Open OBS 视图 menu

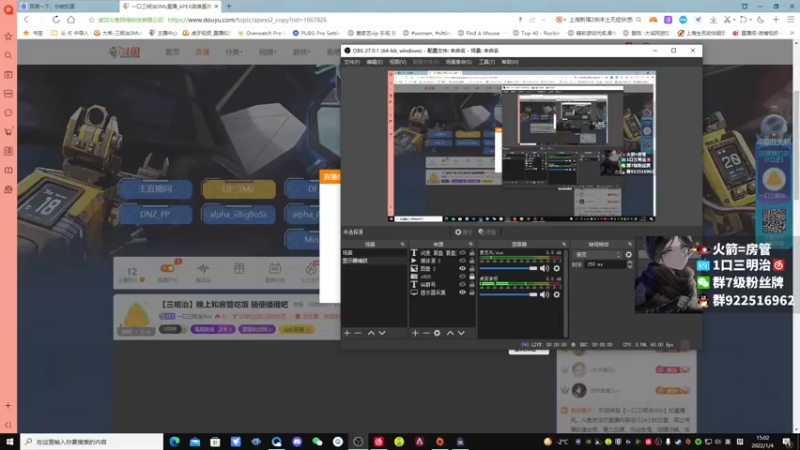pyautogui.click(x=397, y=62)
